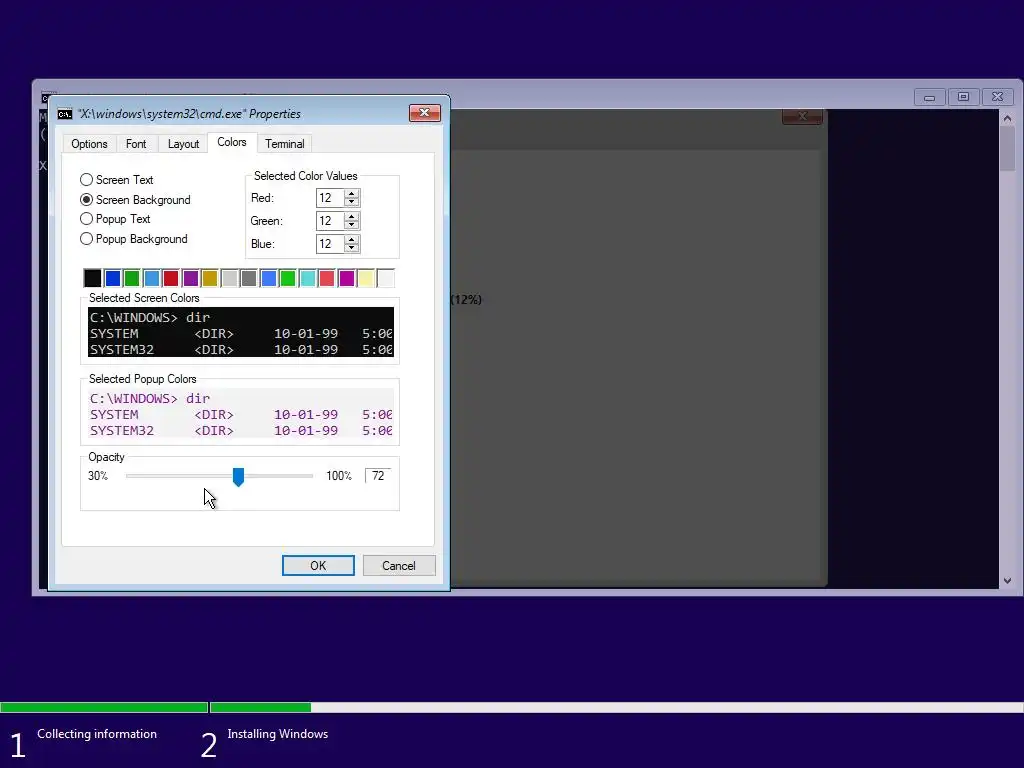The image size is (1024, 768).
Task: Pick the purple color swatch
Action: 191,278
